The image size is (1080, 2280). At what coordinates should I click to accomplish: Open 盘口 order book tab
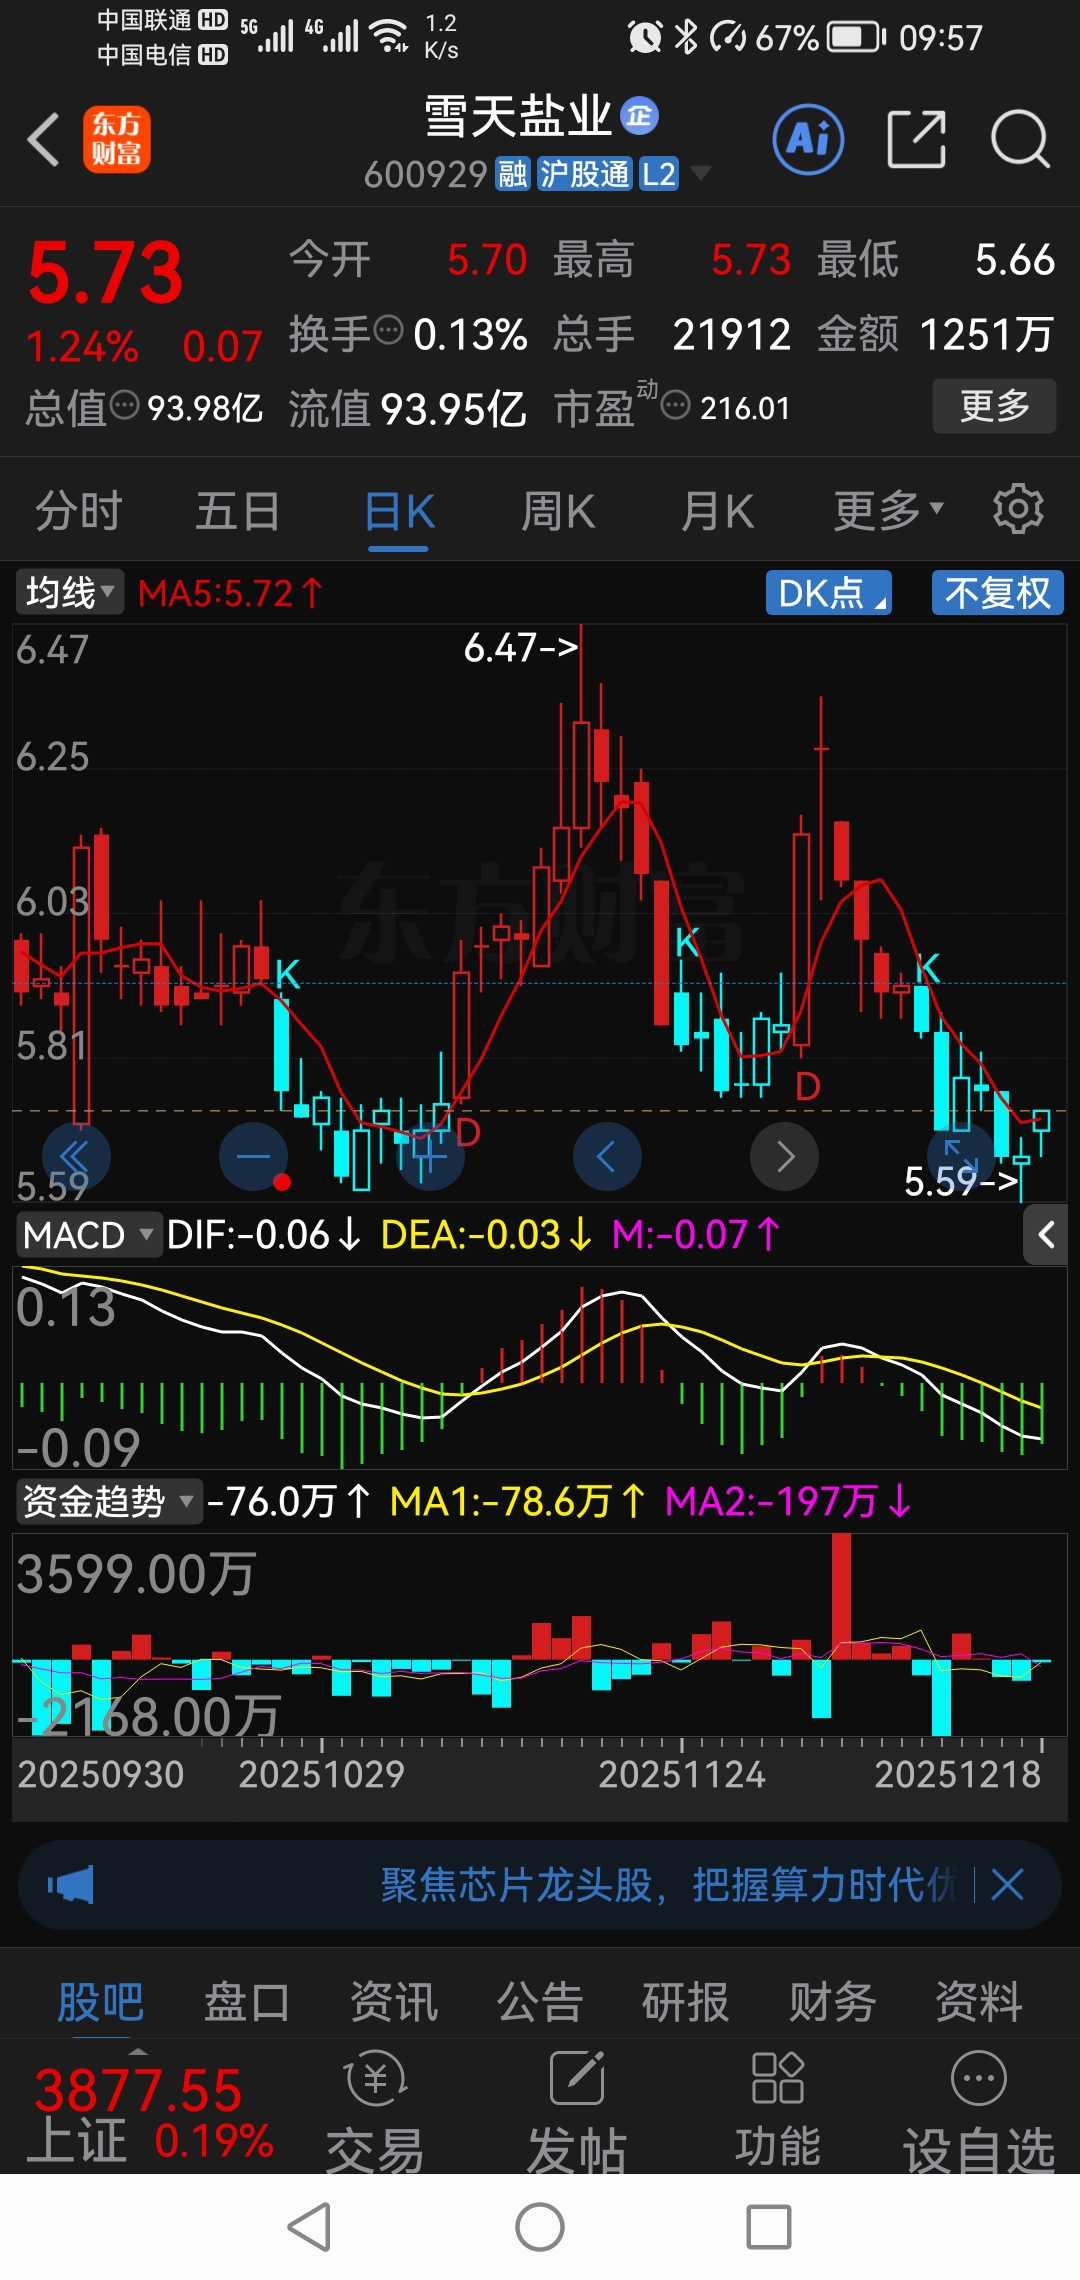(x=246, y=2002)
